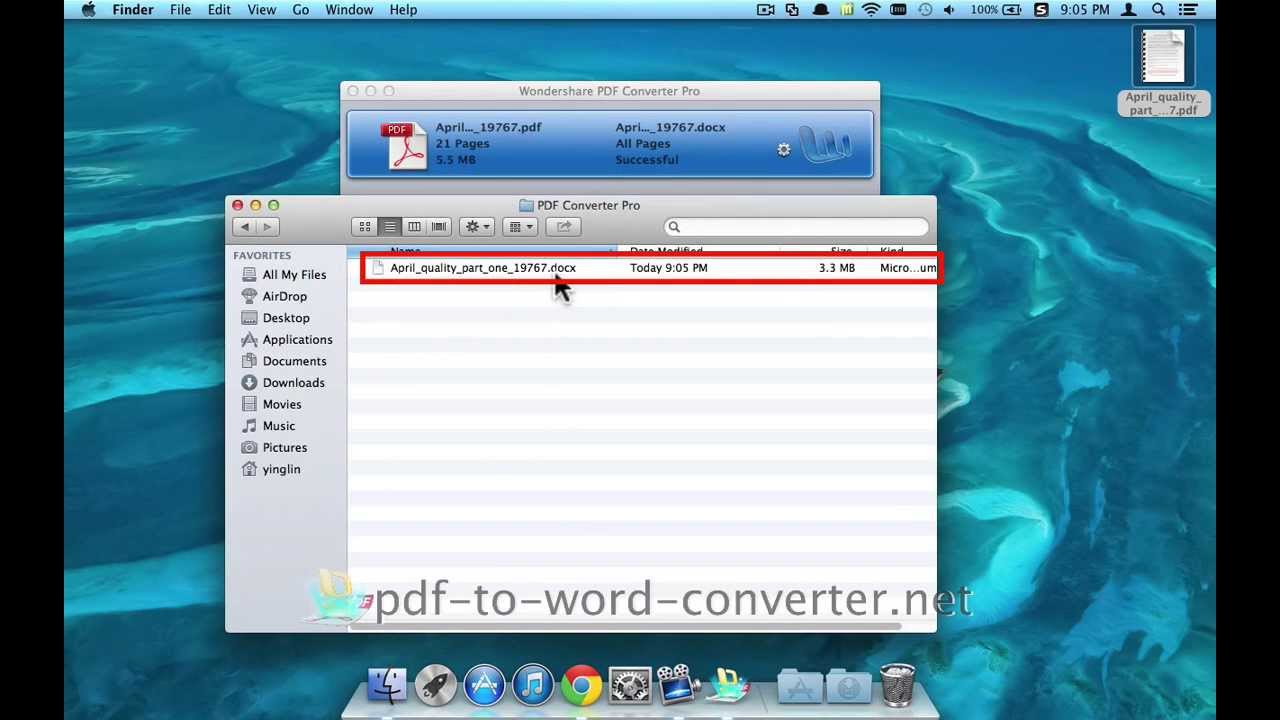The image size is (1280, 720).
Task: Click the camera recording menu bar icon
Action: coord(766,10)
